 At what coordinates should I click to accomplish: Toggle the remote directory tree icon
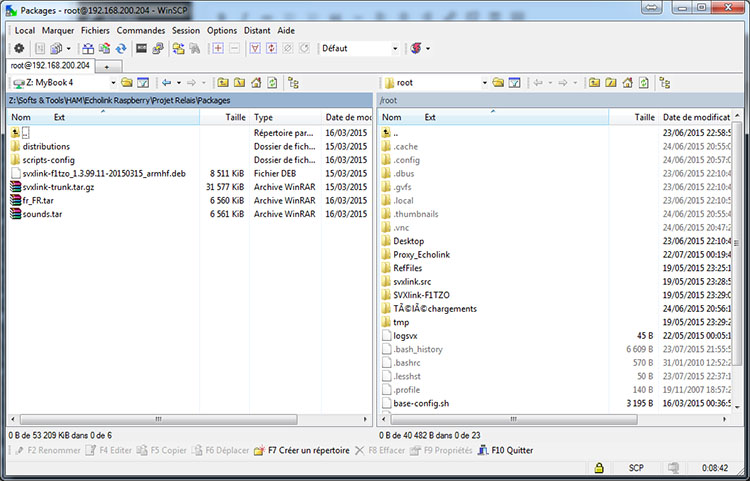[x=665, y=83]
